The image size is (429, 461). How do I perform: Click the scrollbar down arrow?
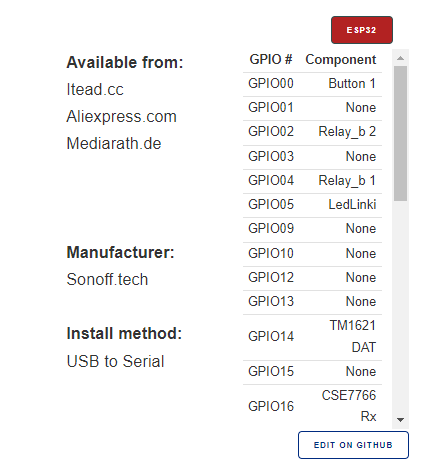point(400,420)
